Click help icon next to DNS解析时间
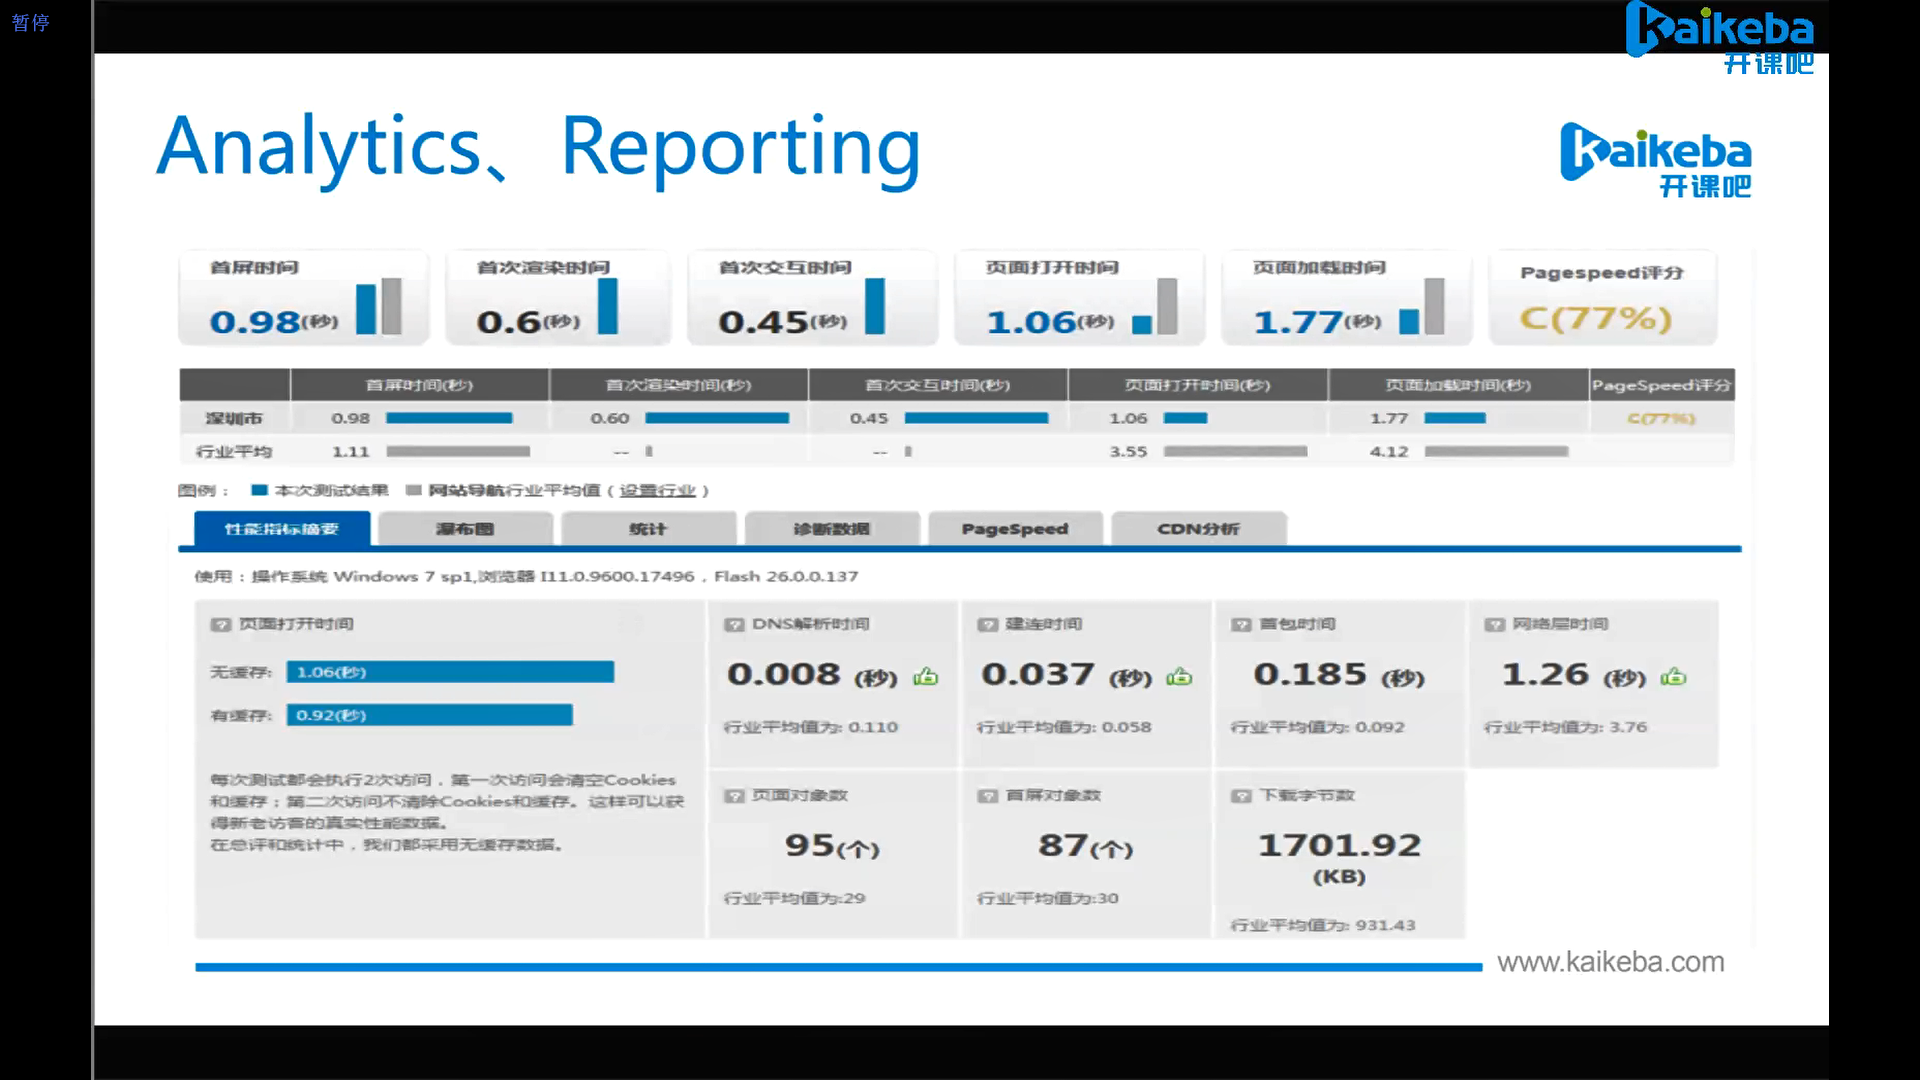 [734, 625]
